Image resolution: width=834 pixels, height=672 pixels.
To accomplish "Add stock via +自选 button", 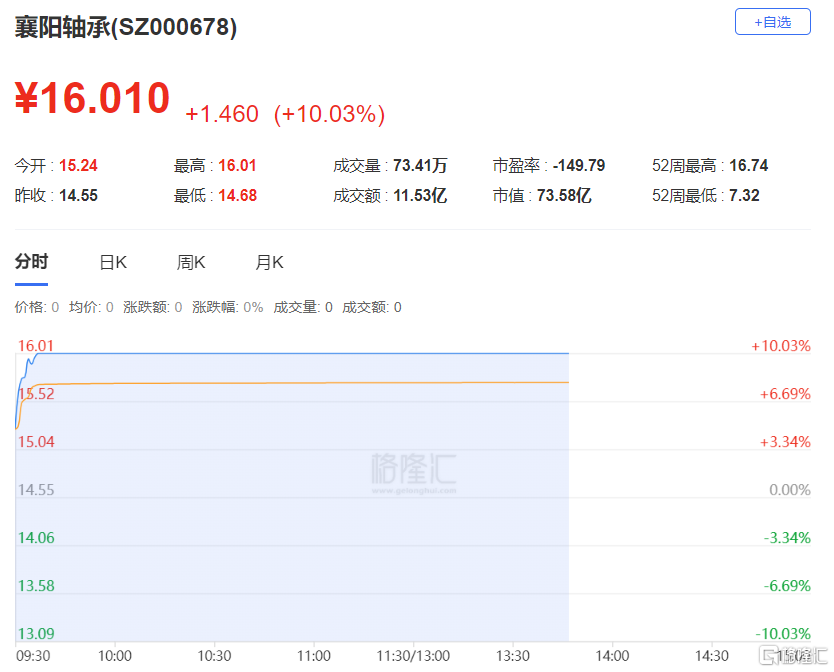I will pos(772,22).
